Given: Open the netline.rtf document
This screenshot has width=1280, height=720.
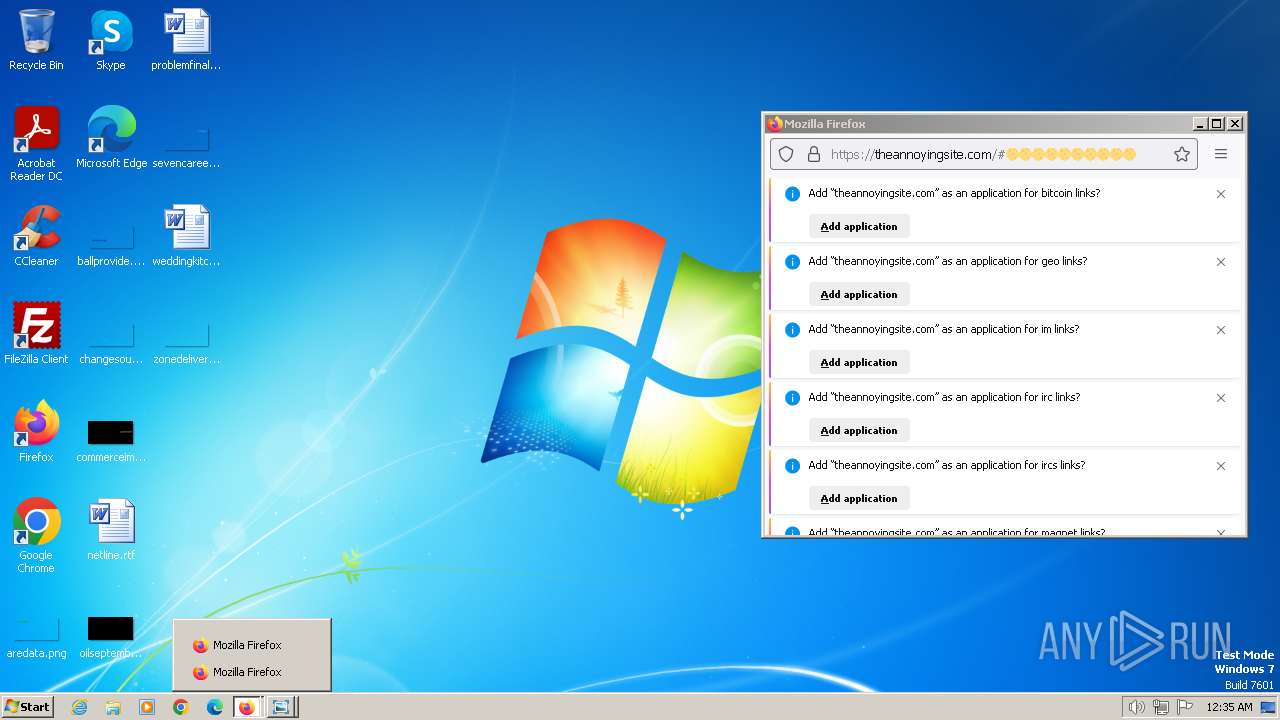Looking at the screenshot, I should click(x=111, y=529).
